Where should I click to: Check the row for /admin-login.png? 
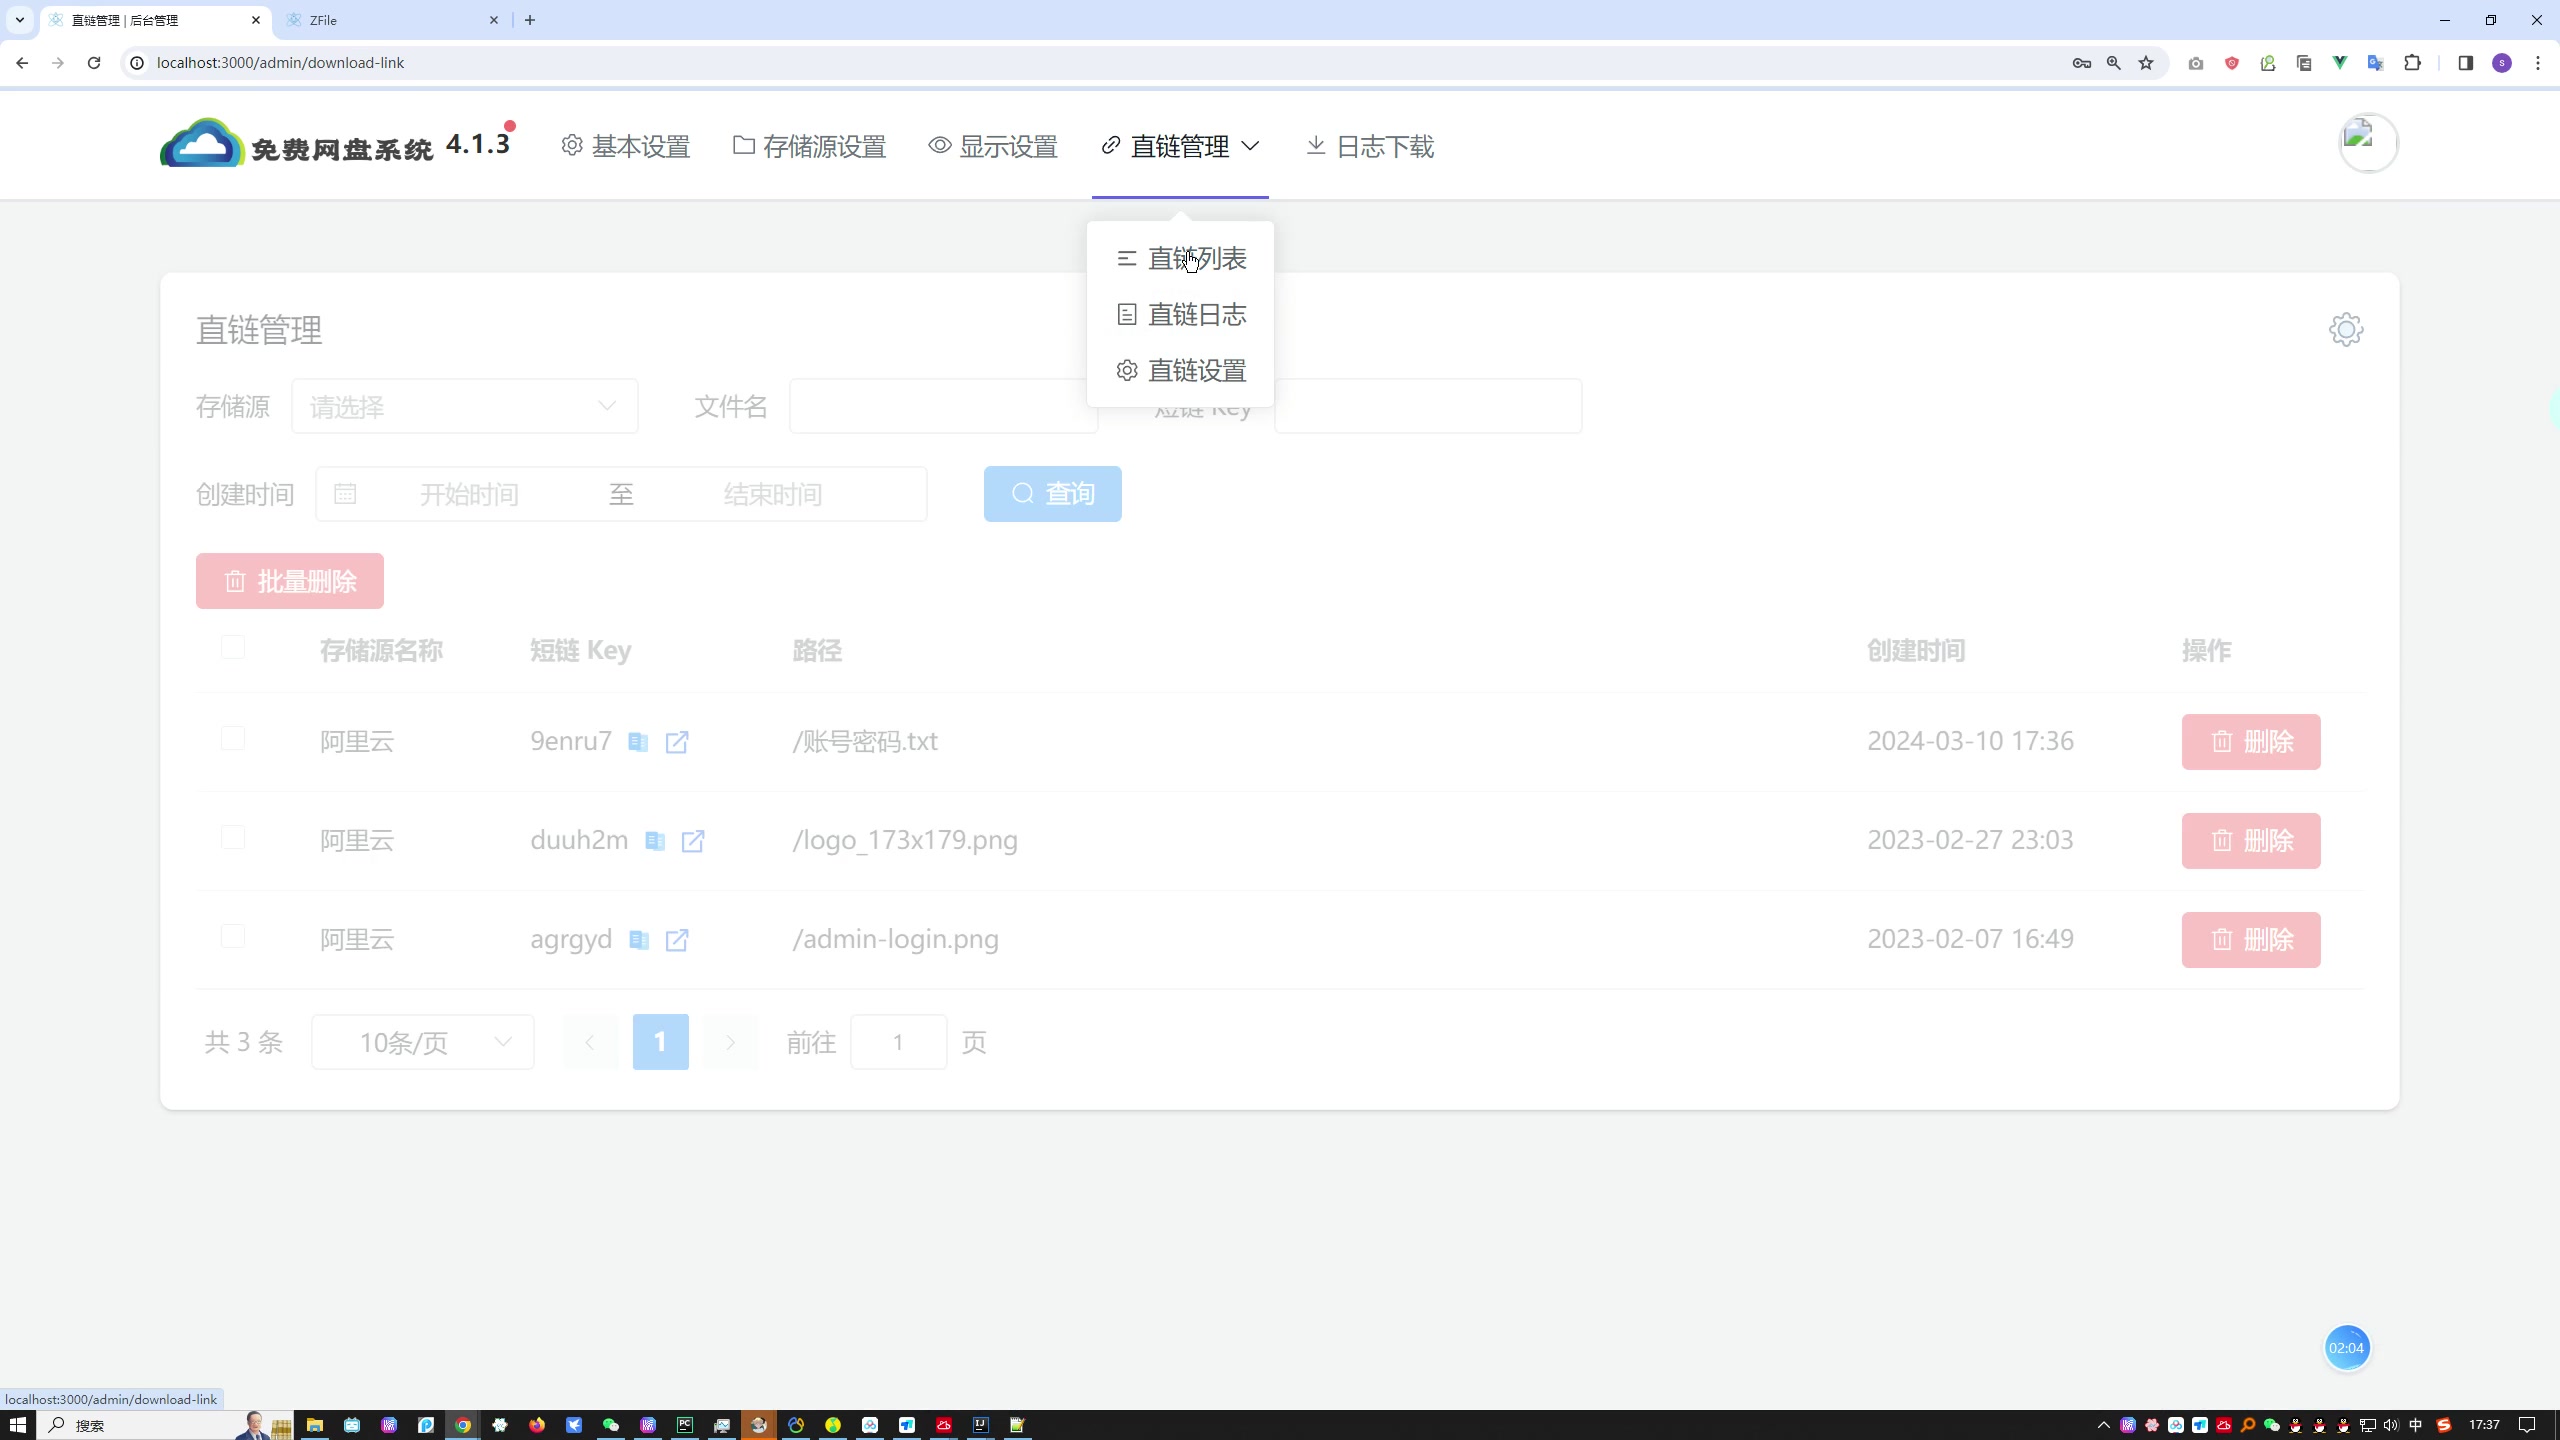tap(233, 937)
